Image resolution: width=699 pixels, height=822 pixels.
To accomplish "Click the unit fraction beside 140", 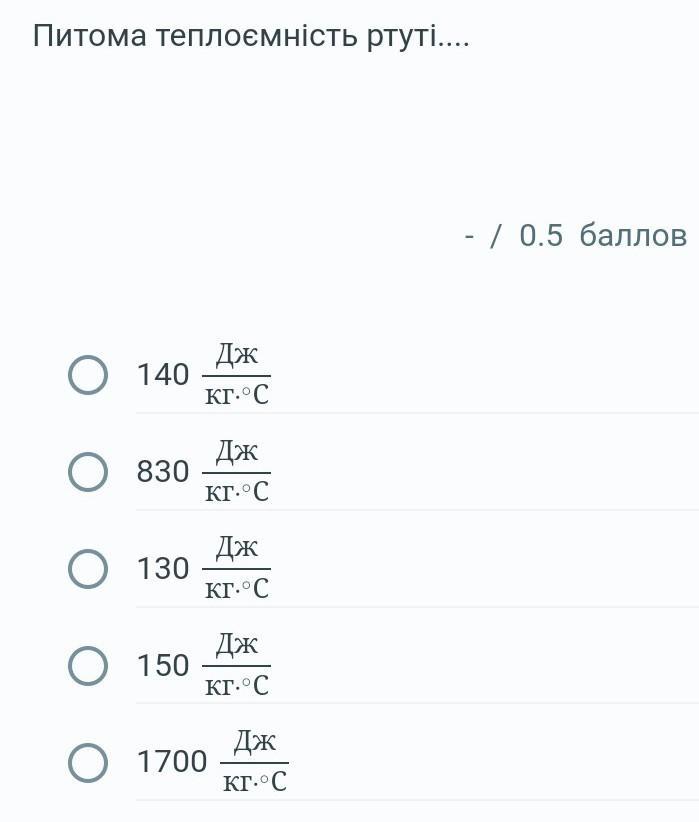I will coord(236,374).
